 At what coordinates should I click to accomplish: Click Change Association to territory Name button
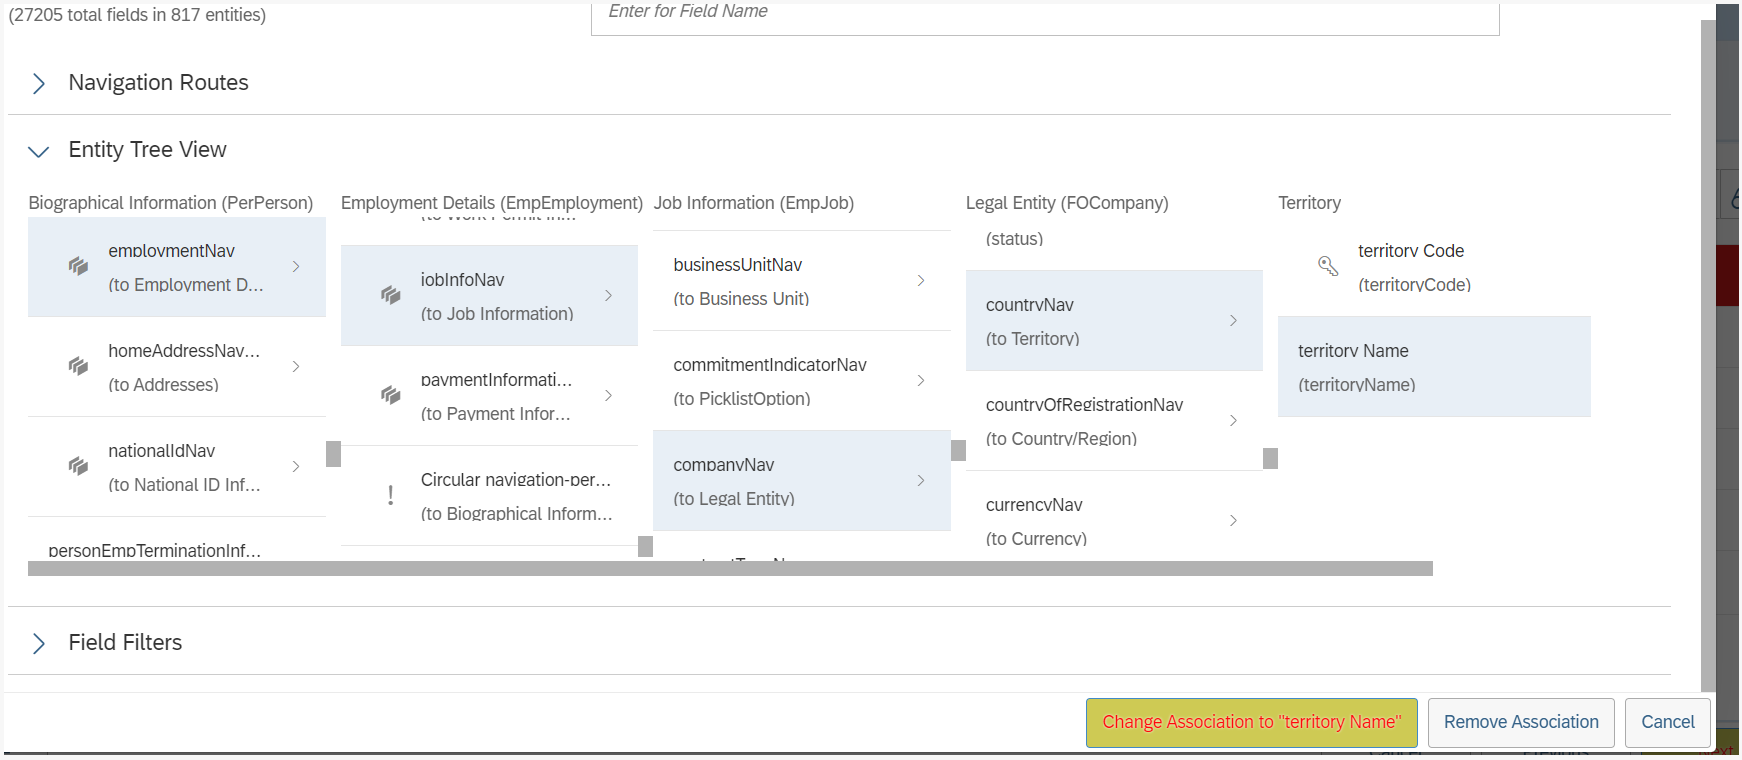(1252, 722)
